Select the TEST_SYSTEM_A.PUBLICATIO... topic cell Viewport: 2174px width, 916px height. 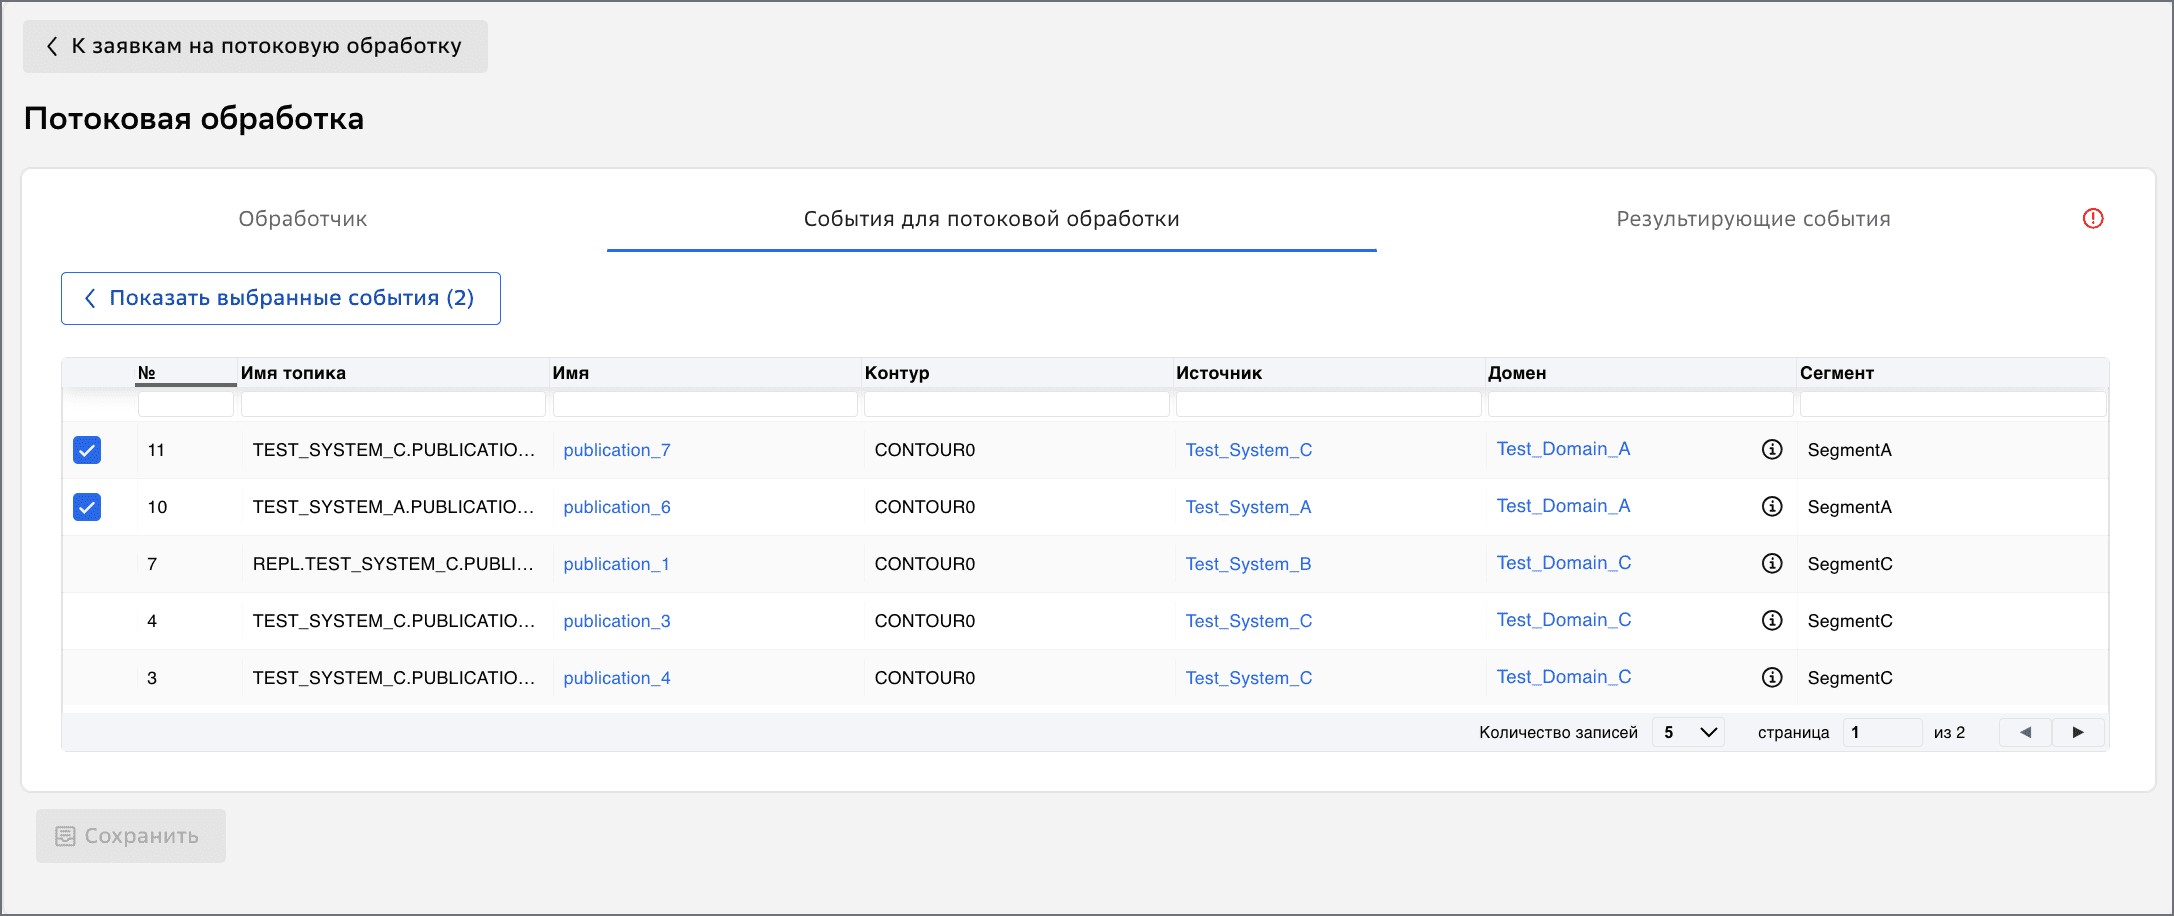coord(393,507)
